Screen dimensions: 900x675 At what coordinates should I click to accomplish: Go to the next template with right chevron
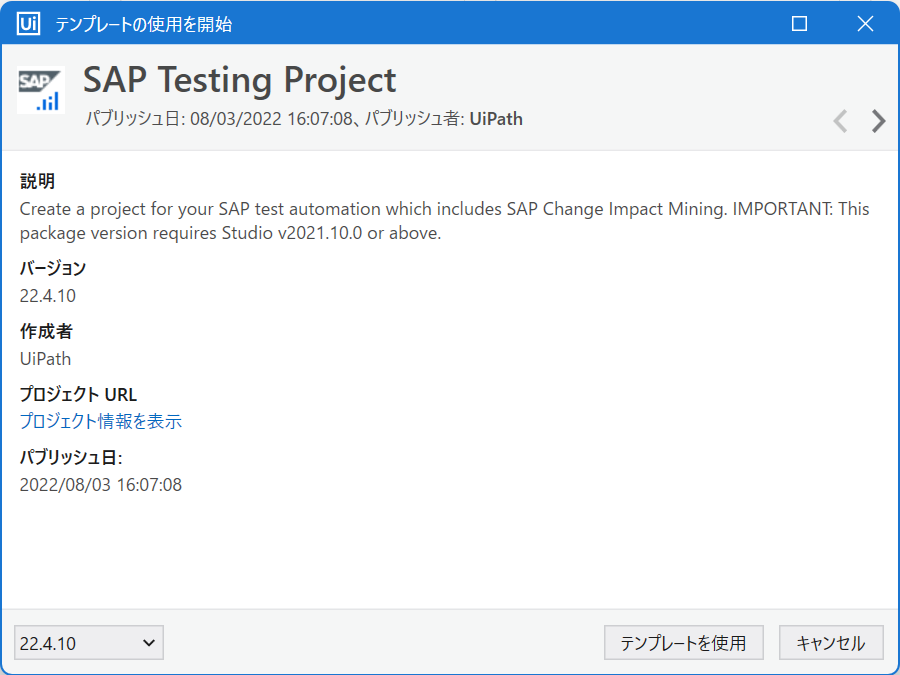pos(878,121)
